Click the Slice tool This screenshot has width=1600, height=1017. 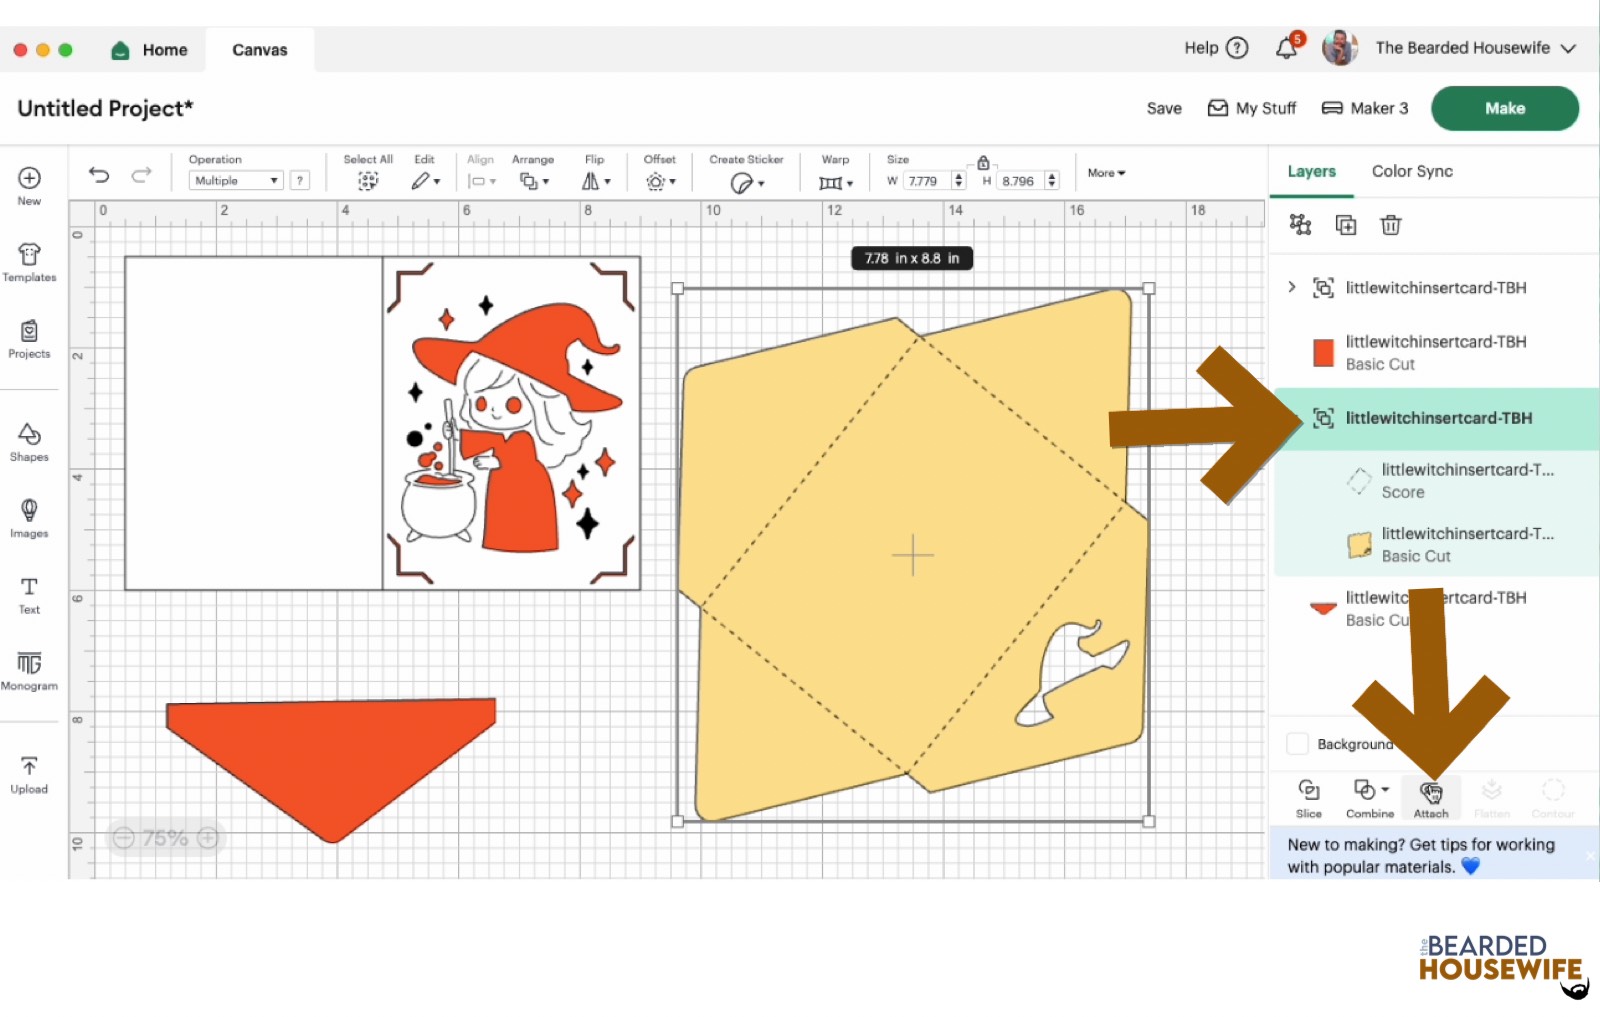[x=1308, y=799]
